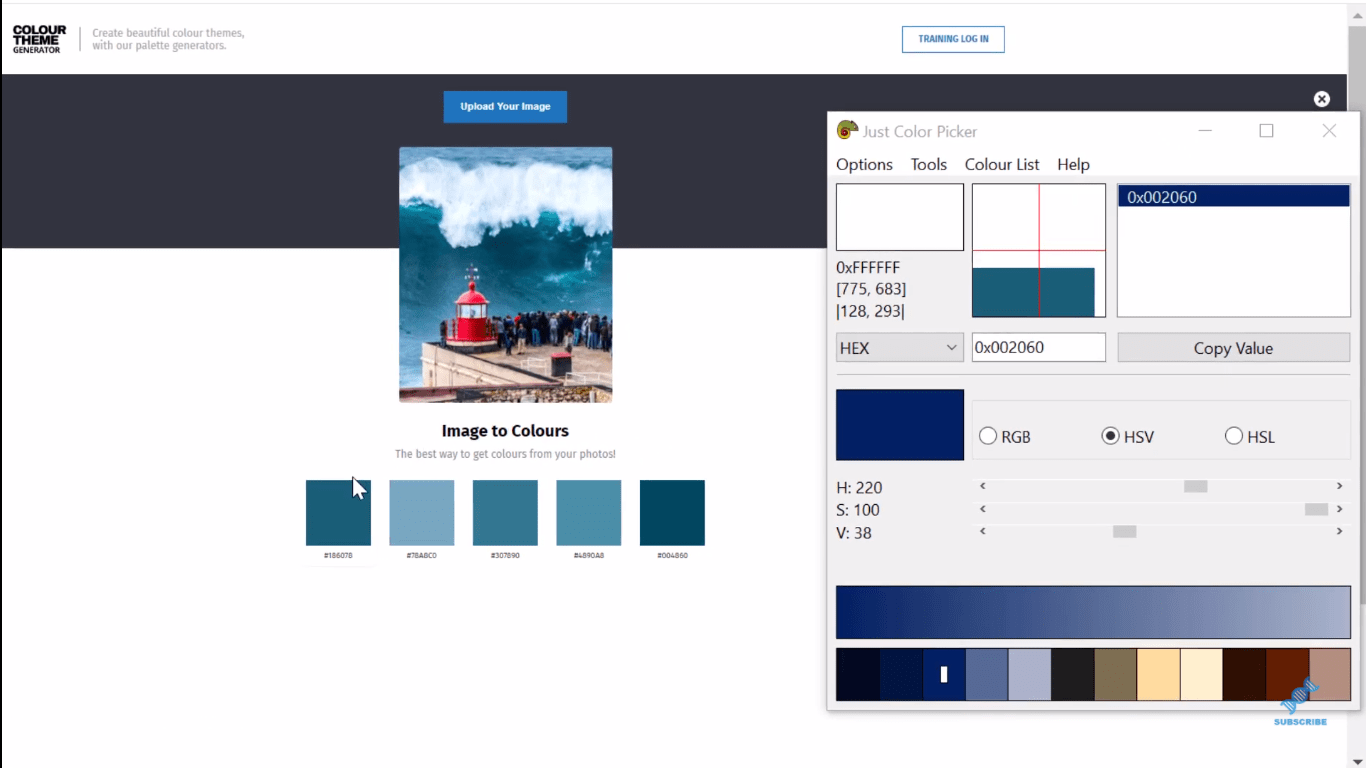Click the right arrow of the V slider
This screenshot has width=1366, height=768.
pyautogui.click(x=1340, y=531)
